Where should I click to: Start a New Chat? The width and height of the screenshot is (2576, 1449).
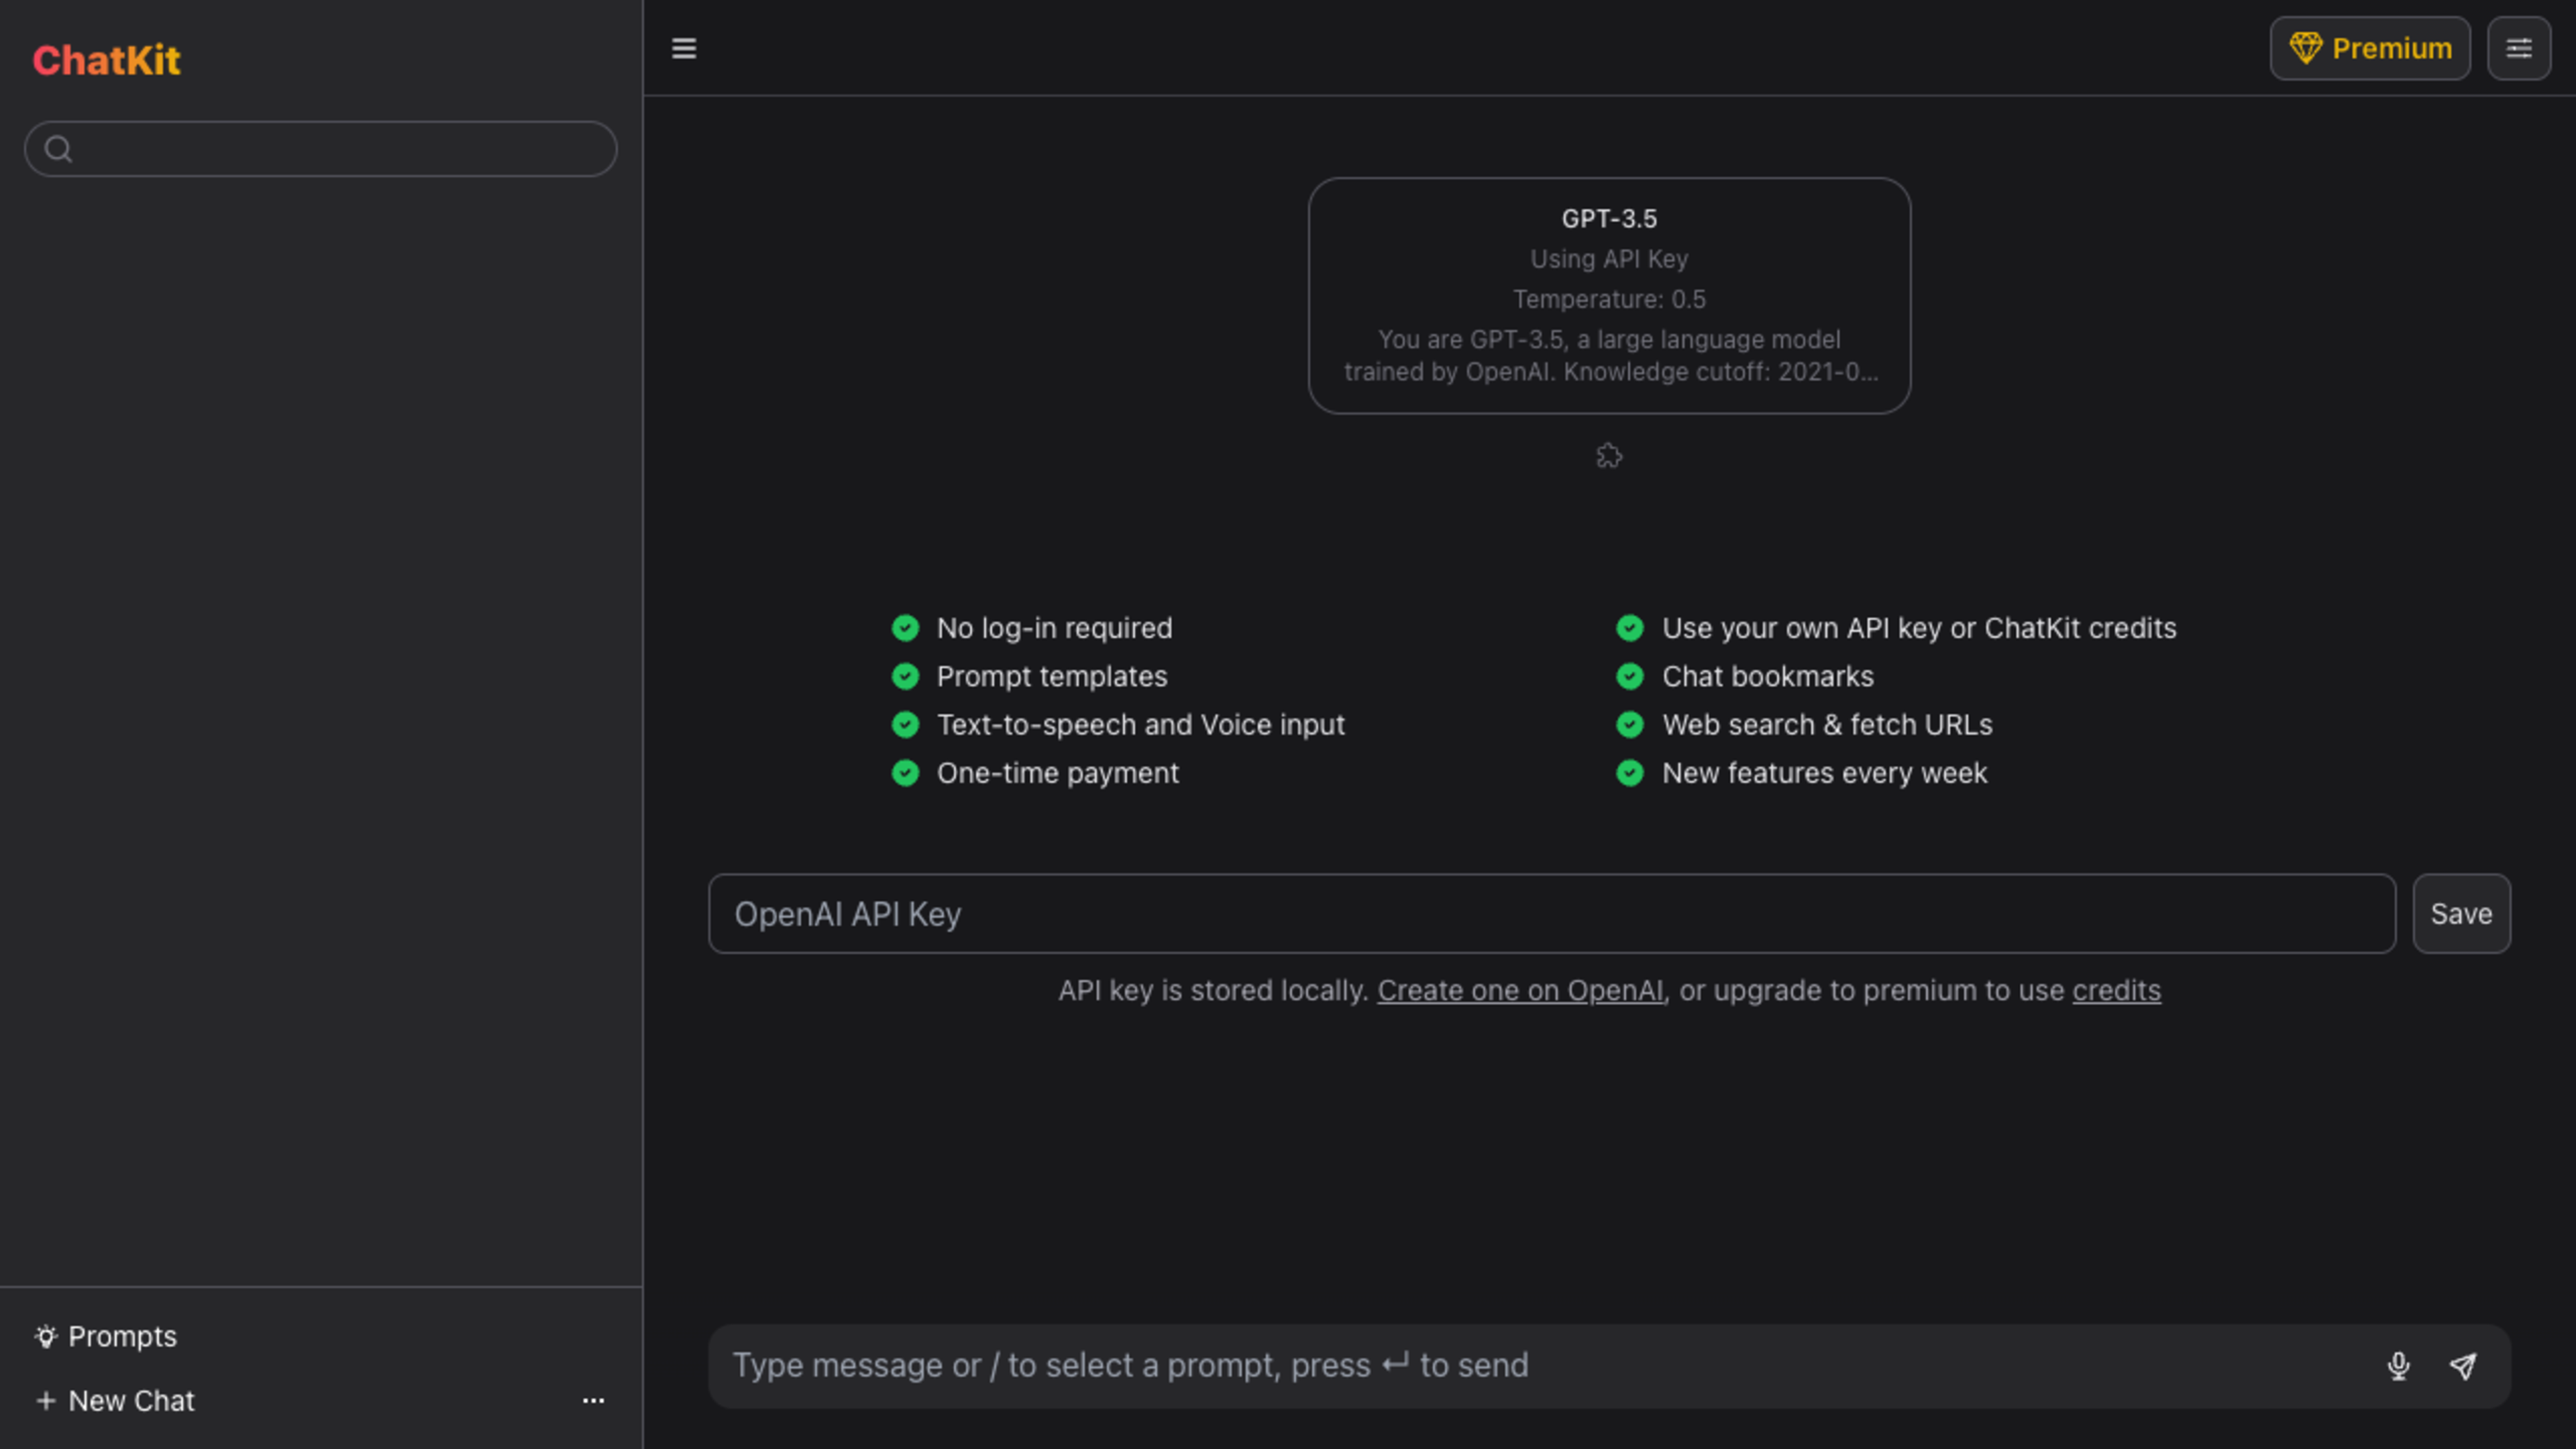point(115,1401)
